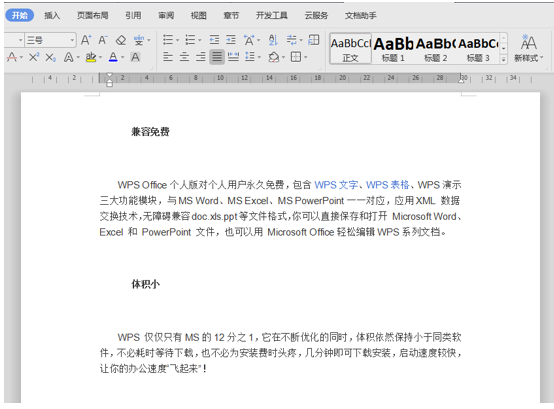This screenshot has width=554, height=409.
Task: Expand numbered list style dropdown arrow
Action: 200,40
